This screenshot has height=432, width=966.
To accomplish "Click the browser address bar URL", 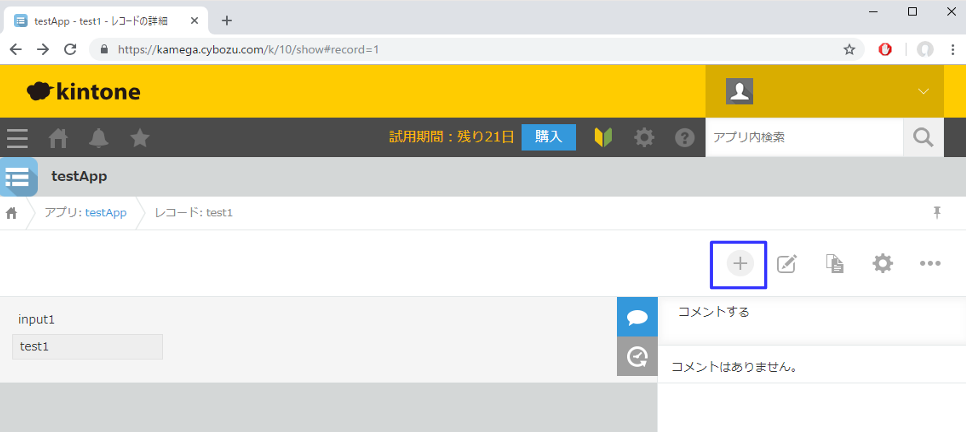I will [x=248, y=49].
